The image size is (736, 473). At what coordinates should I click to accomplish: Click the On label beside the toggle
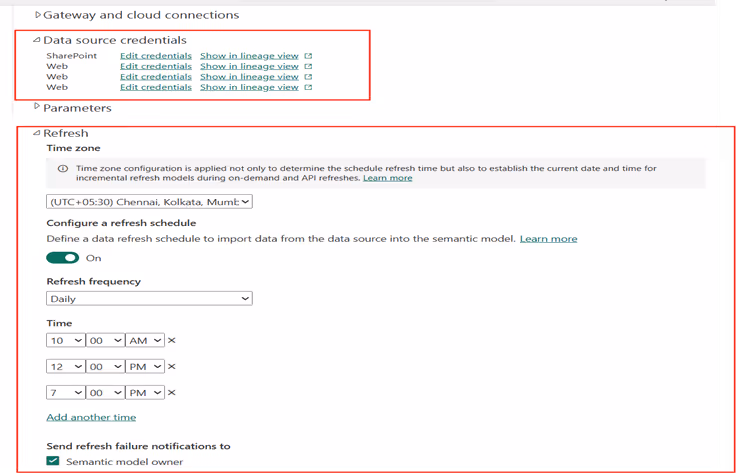[93, 258]
